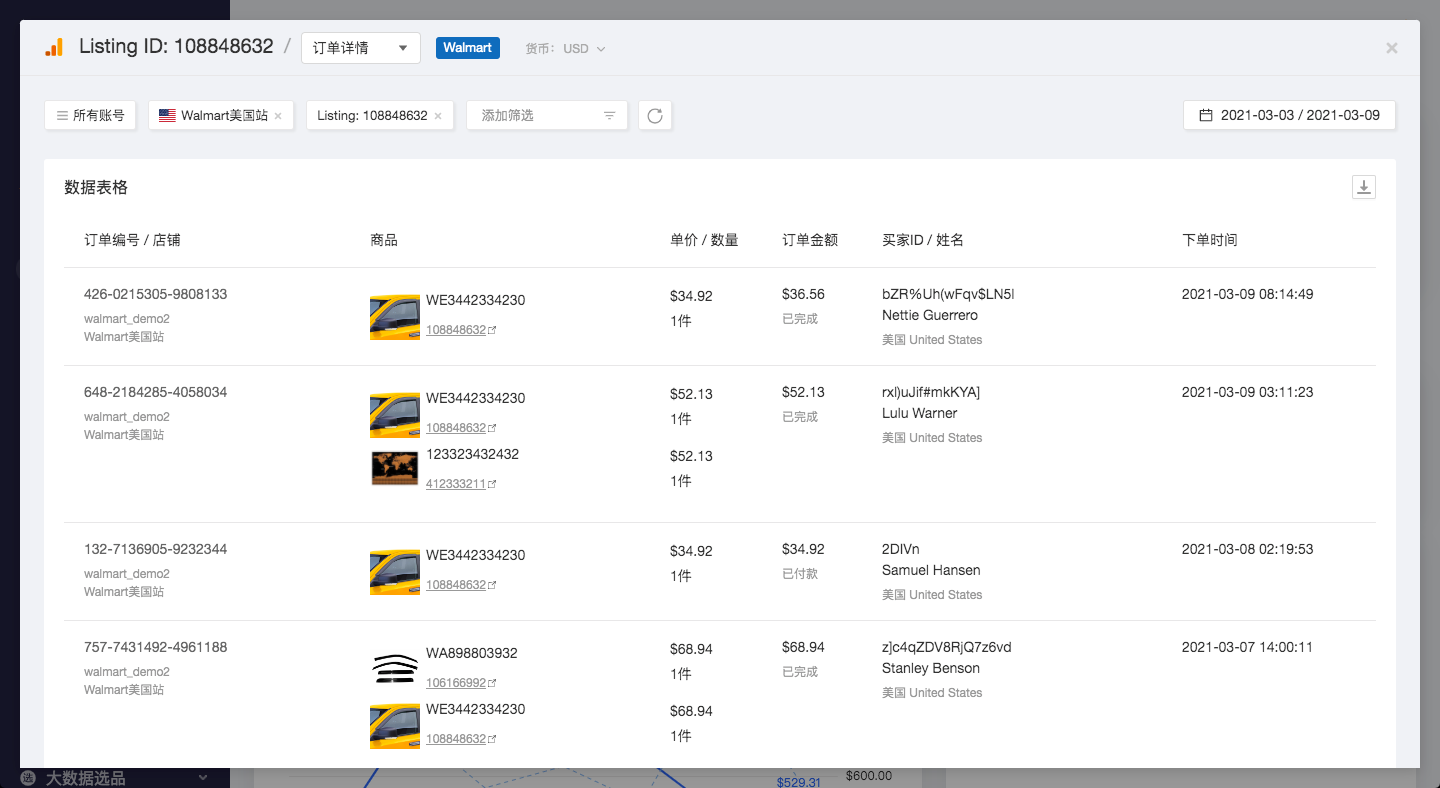Click the blue Walmart platform badge

467,48
